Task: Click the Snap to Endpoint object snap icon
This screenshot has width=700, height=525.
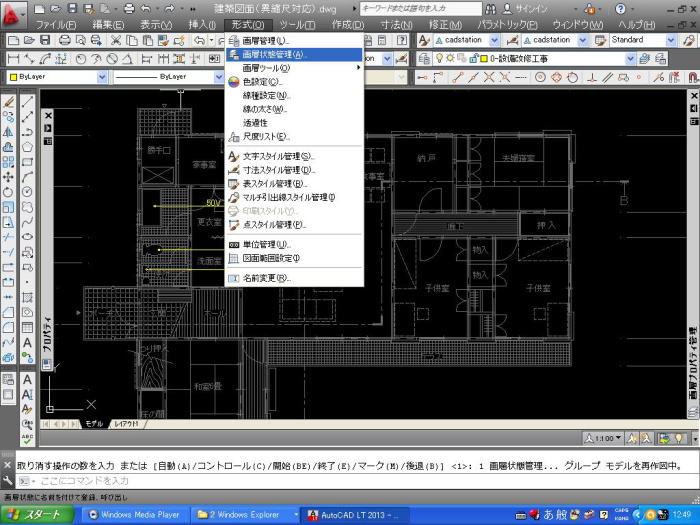Action: click(x=456, y=77)
